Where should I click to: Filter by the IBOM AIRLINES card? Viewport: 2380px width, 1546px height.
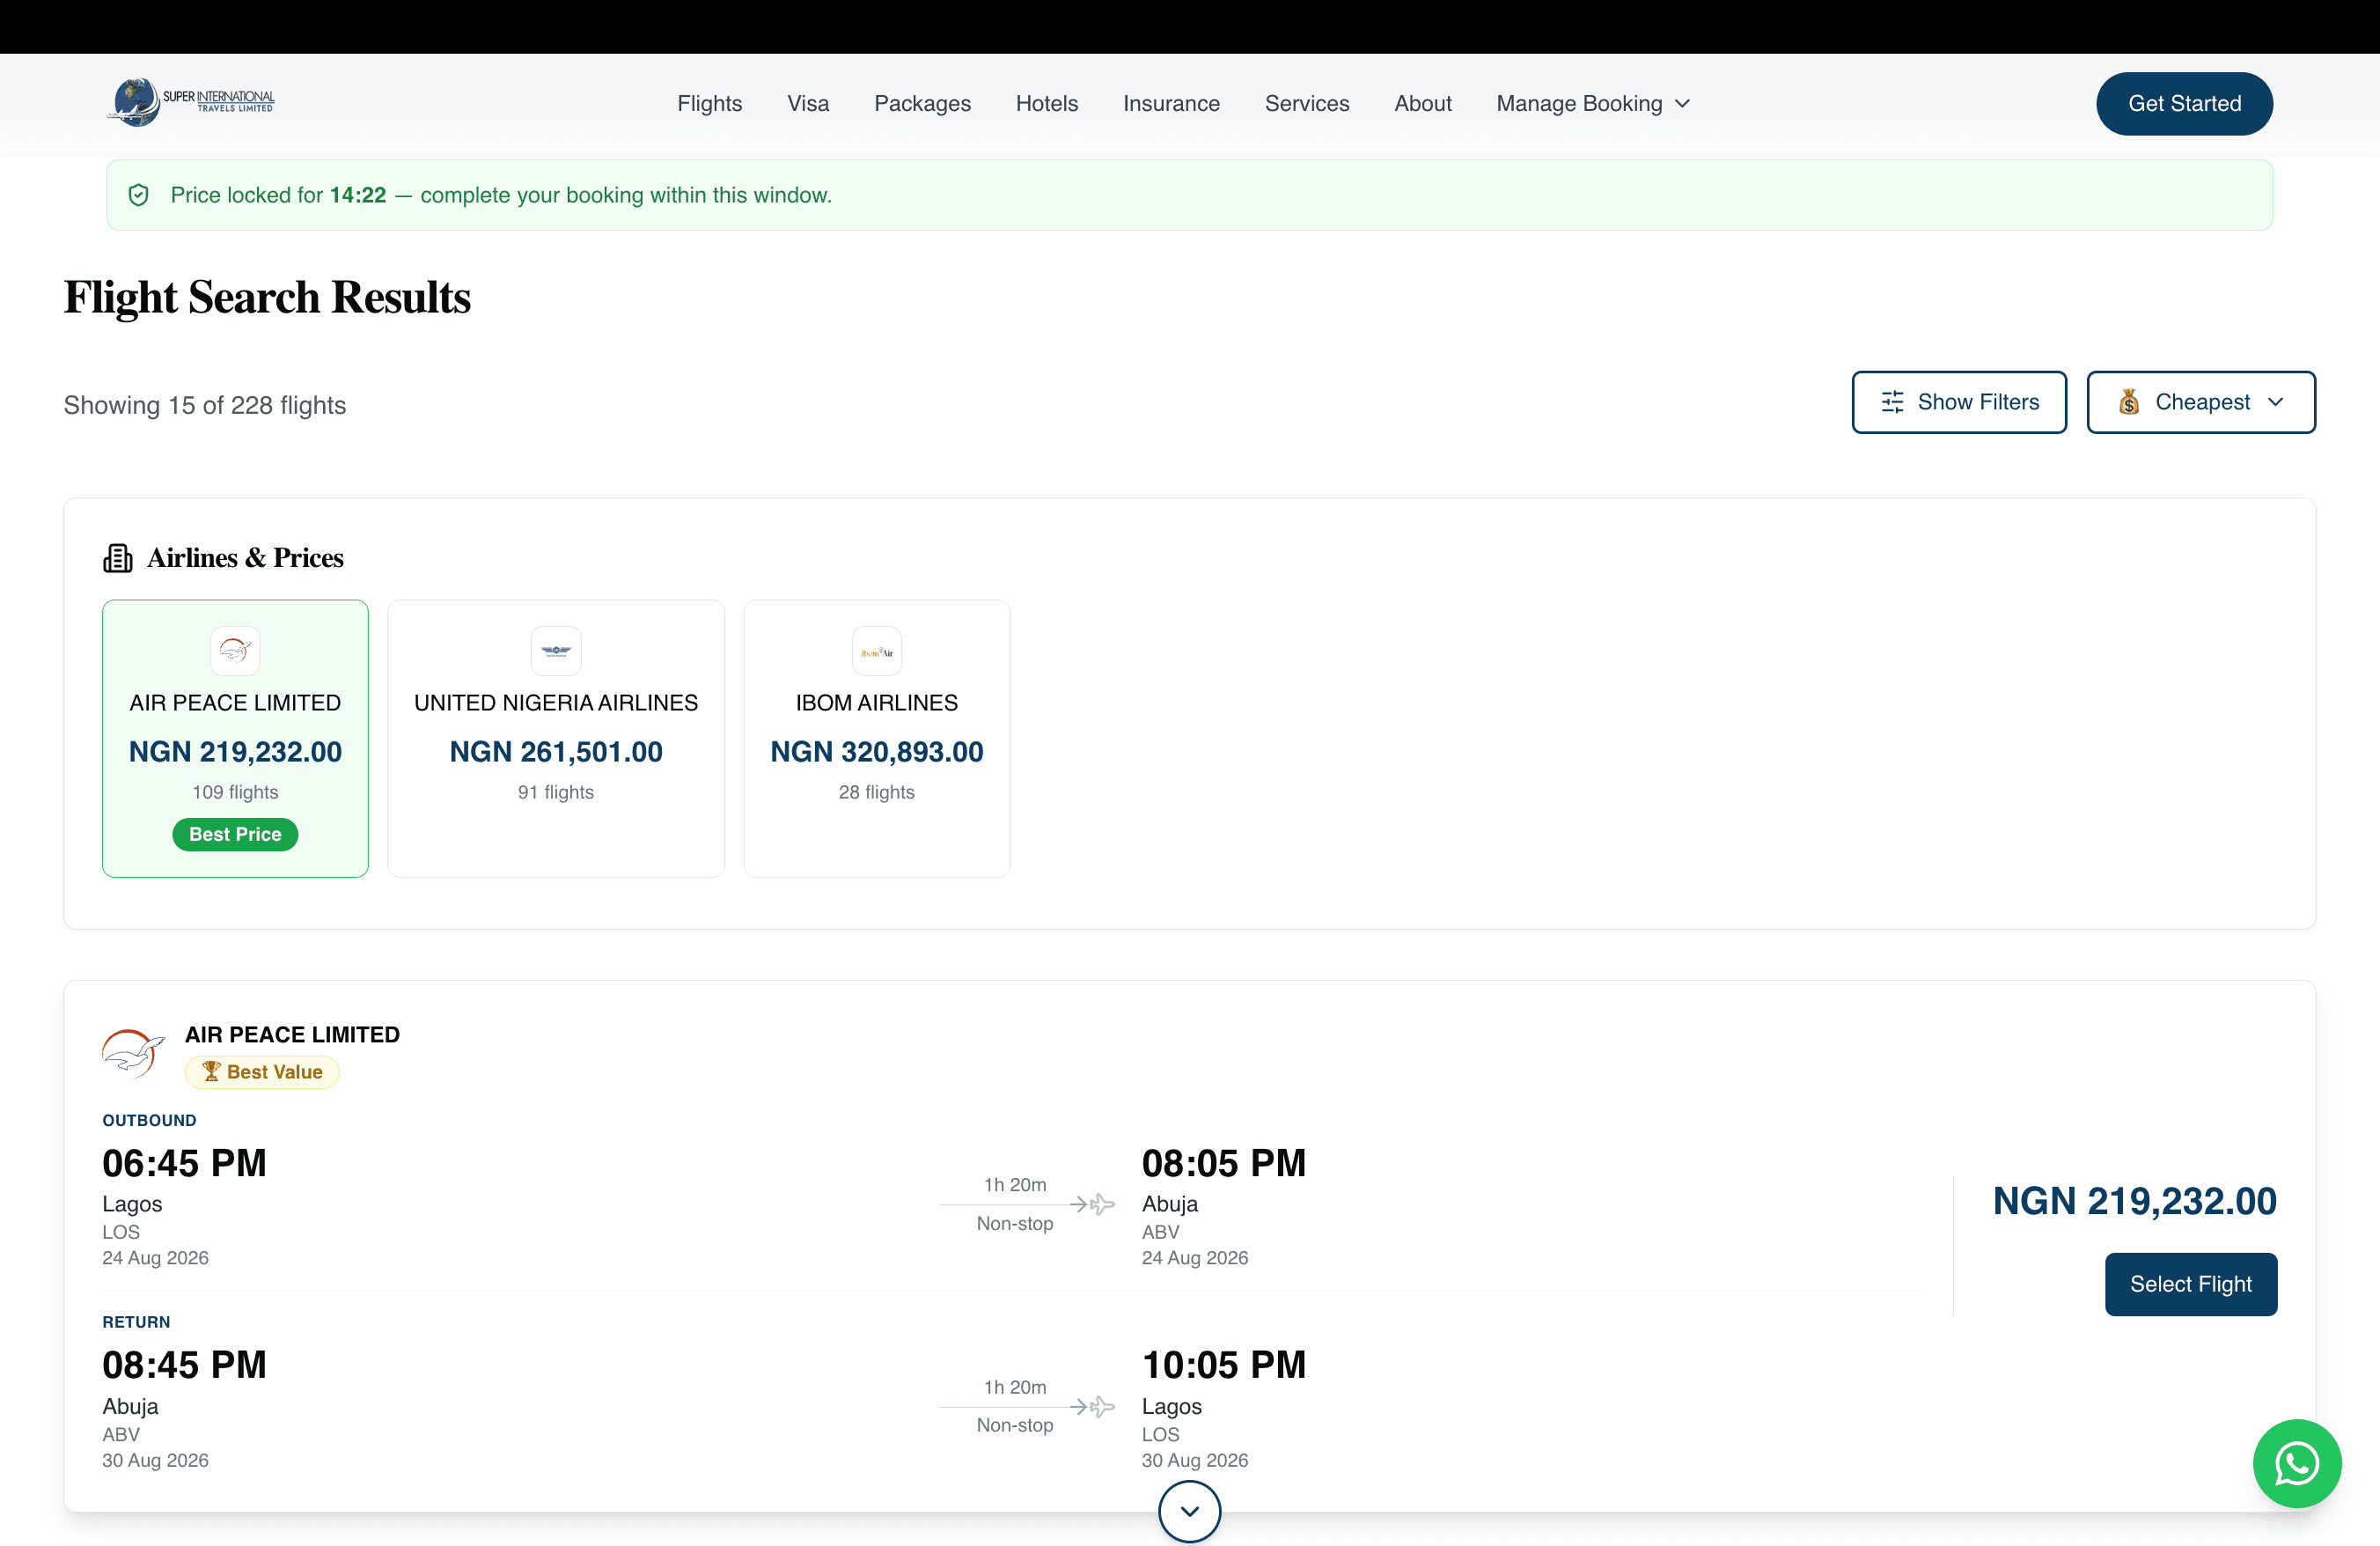click(877, 738)
